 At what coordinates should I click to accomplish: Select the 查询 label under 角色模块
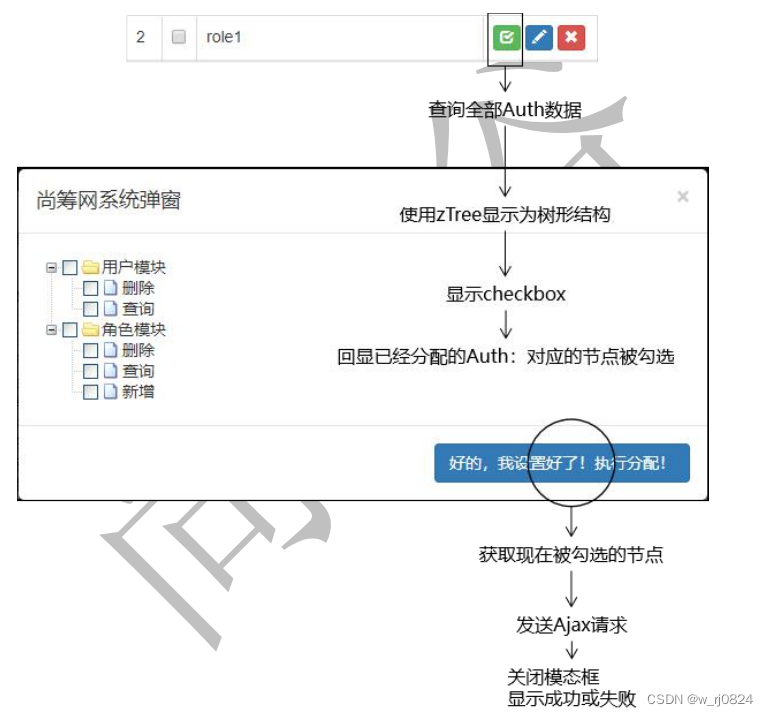[x=138, y=371]
